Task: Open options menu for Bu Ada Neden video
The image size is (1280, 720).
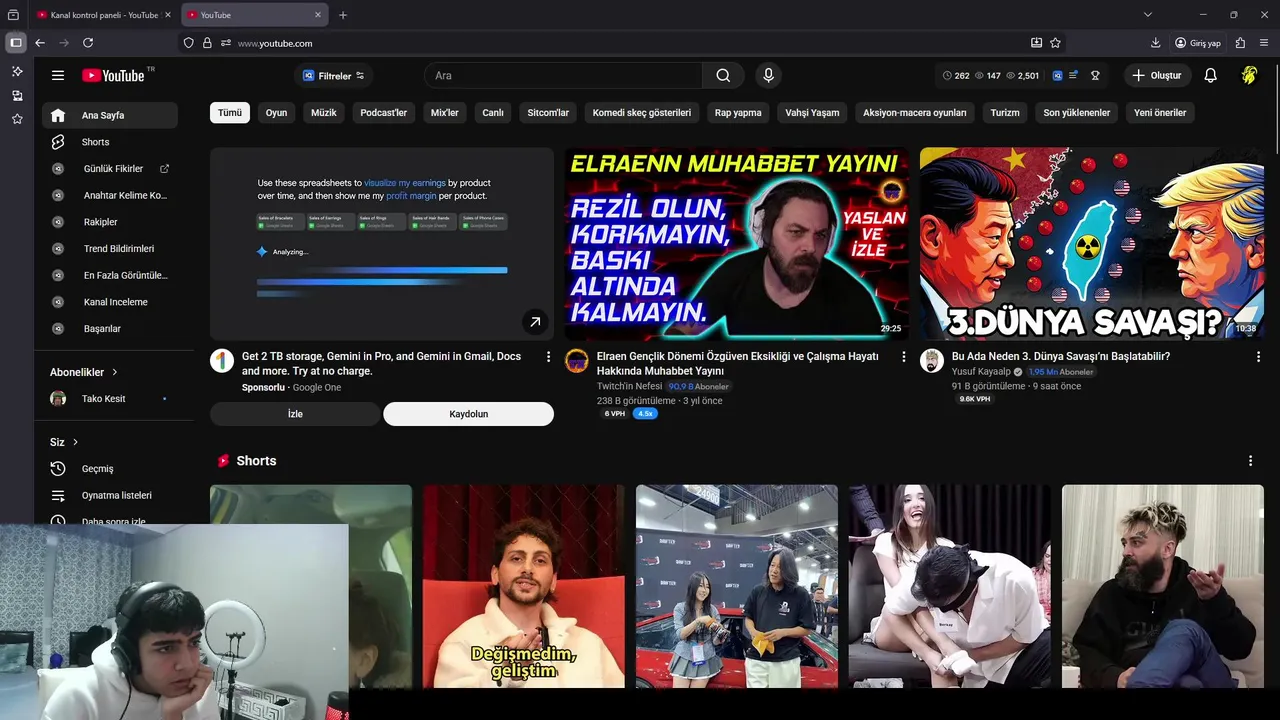Action: coord(1258,357)
